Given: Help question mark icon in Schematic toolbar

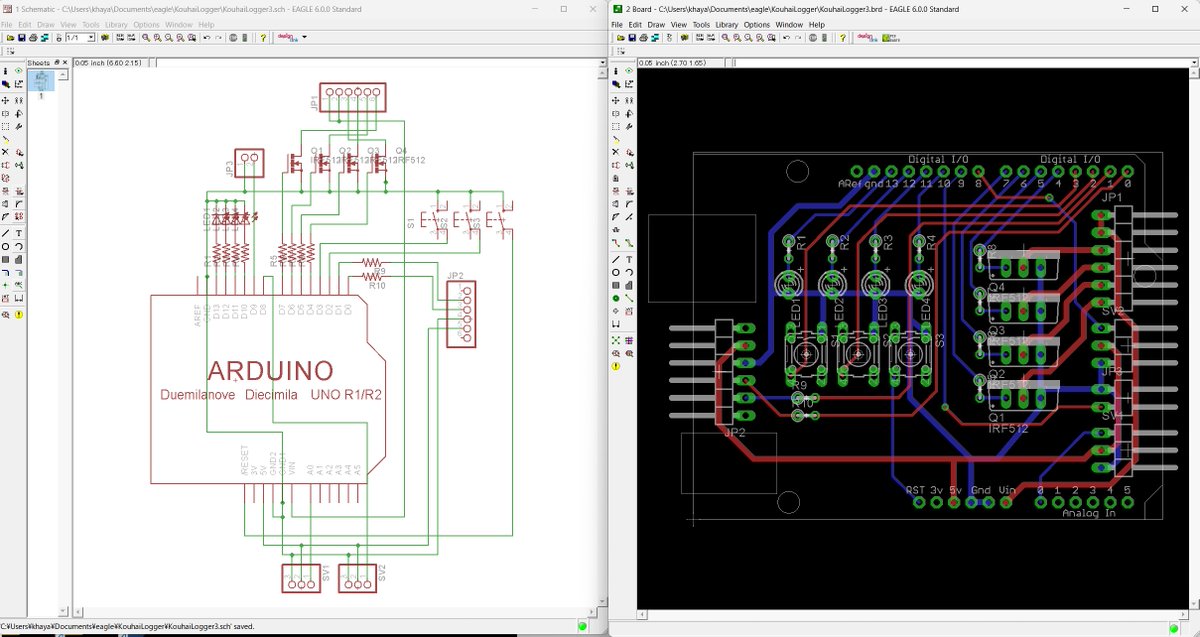Looking at the screenshot, I should point(263,38).
